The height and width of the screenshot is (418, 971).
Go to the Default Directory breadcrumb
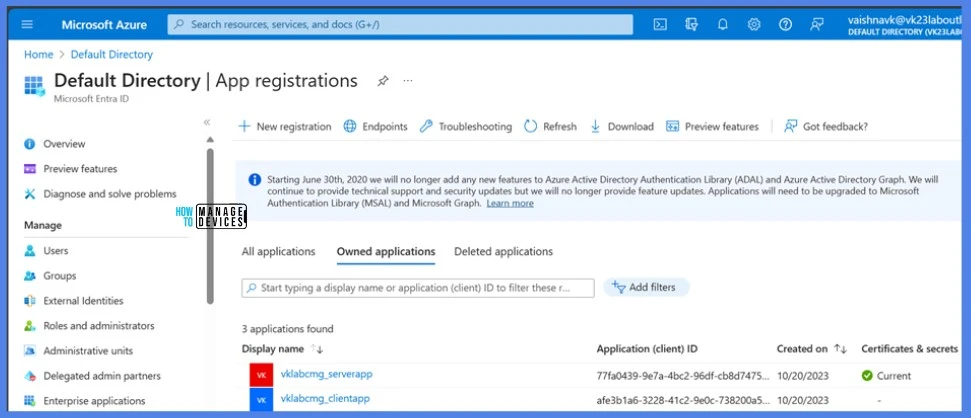[111, 54]
